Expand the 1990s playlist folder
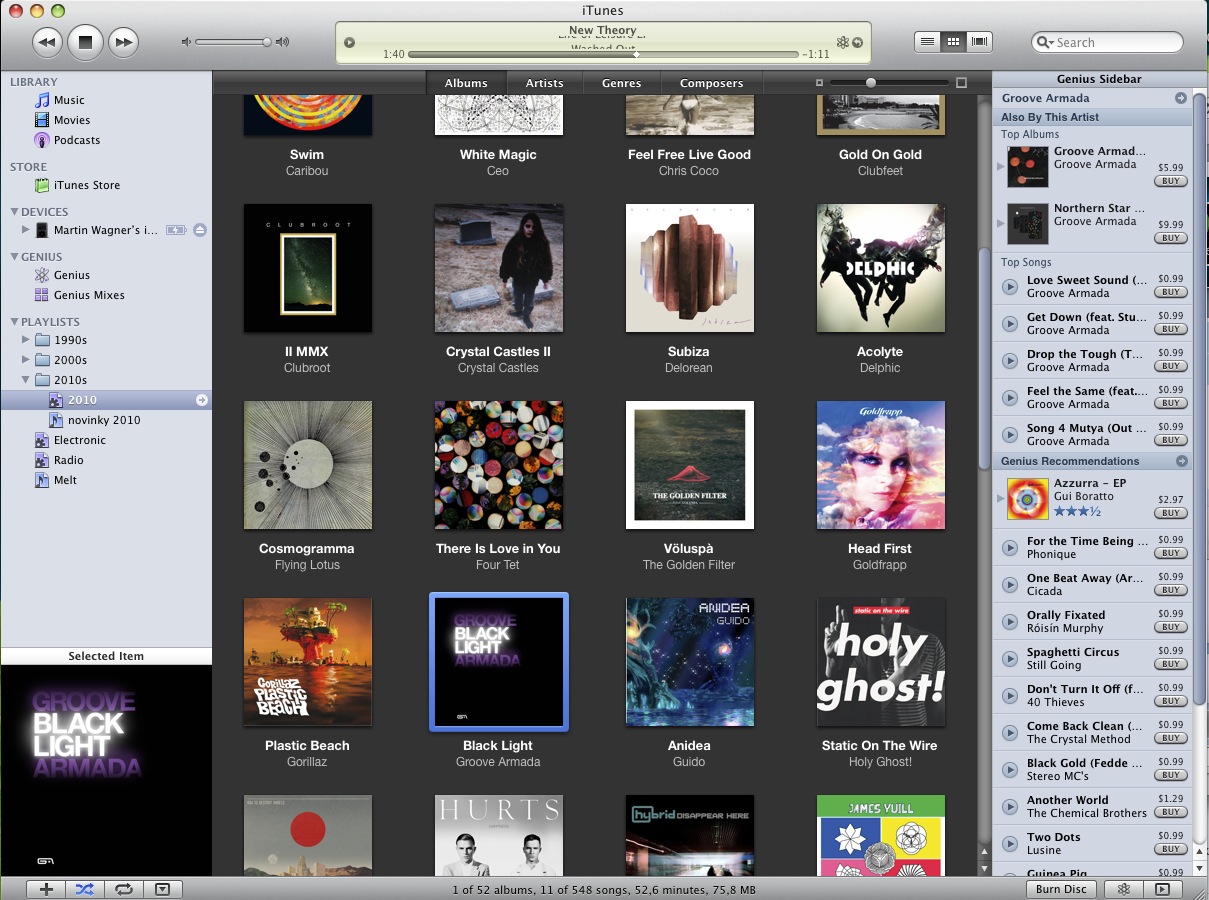1209x900 pixels. click(26, 340)
